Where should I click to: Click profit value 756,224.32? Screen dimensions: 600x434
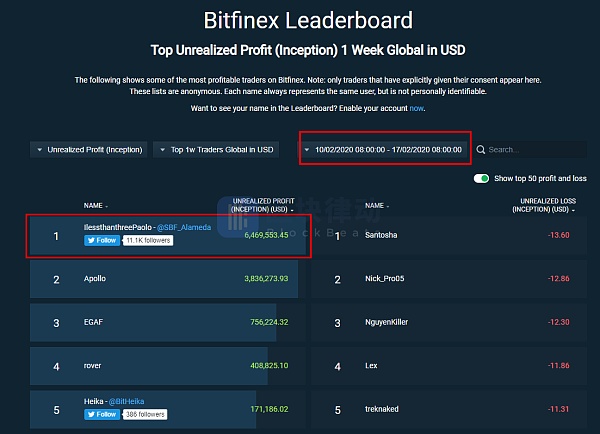point(269,322)
